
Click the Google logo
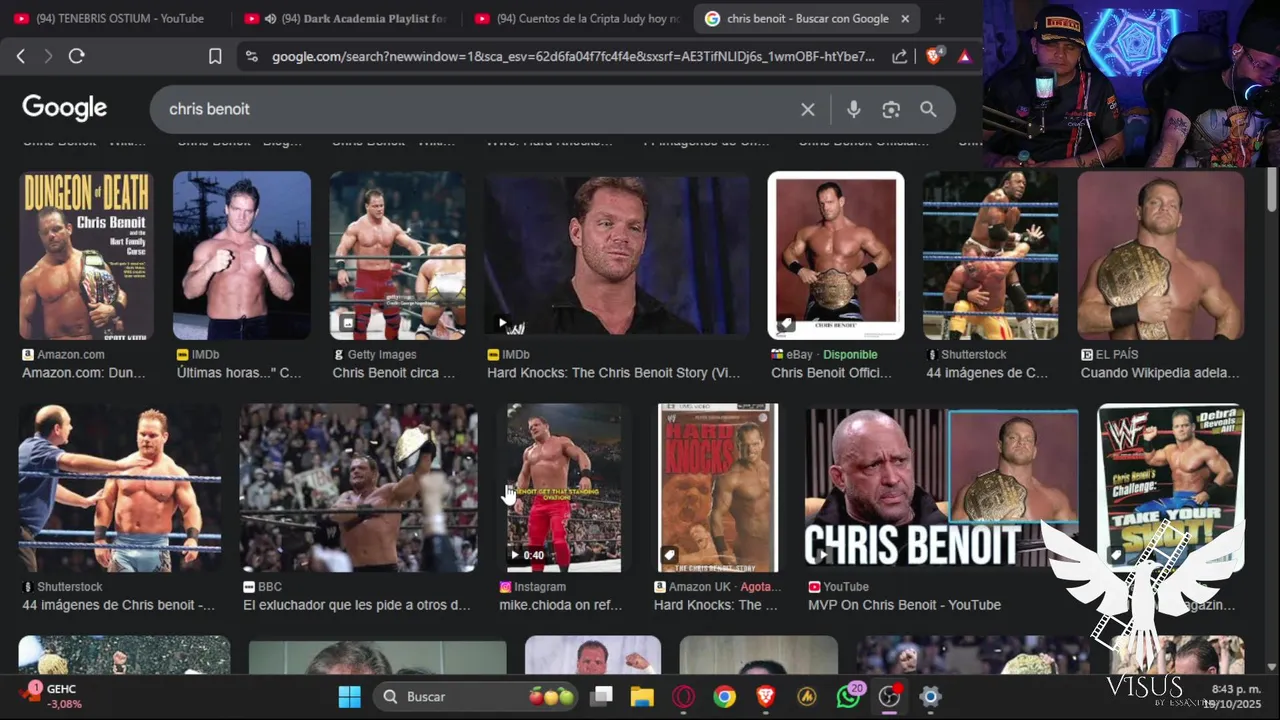(65, 108)
